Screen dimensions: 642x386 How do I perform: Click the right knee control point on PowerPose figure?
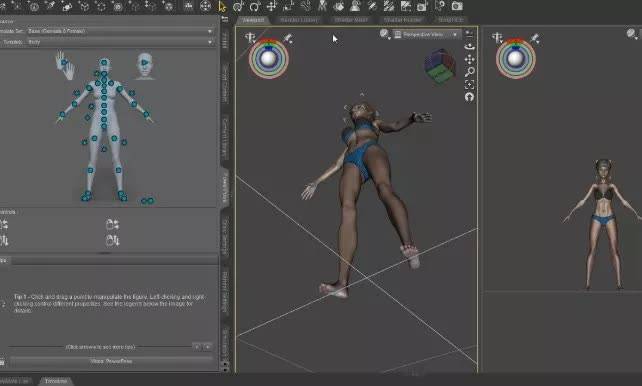(x=118, y=170)
